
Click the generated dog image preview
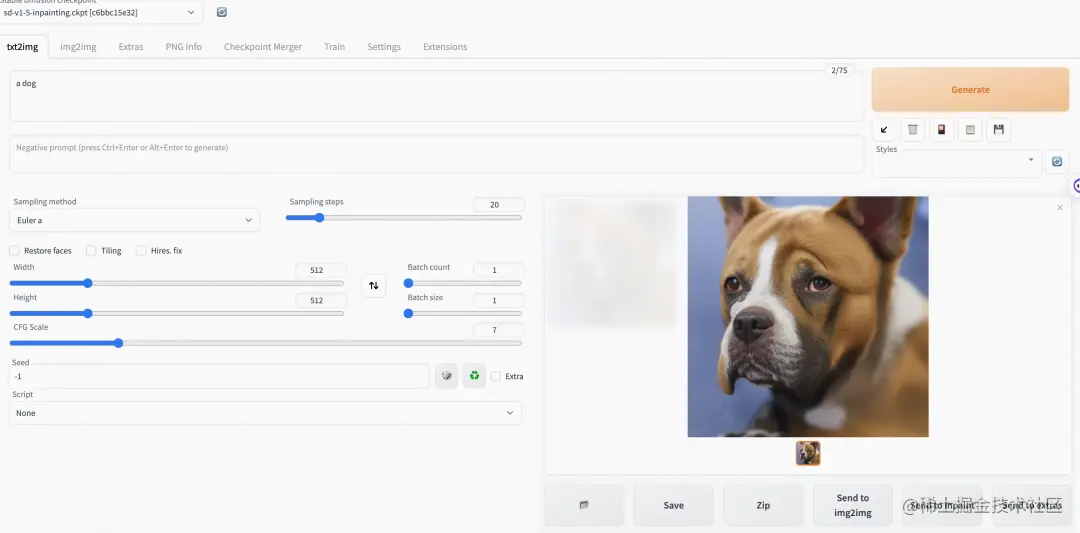coord(808,317)
